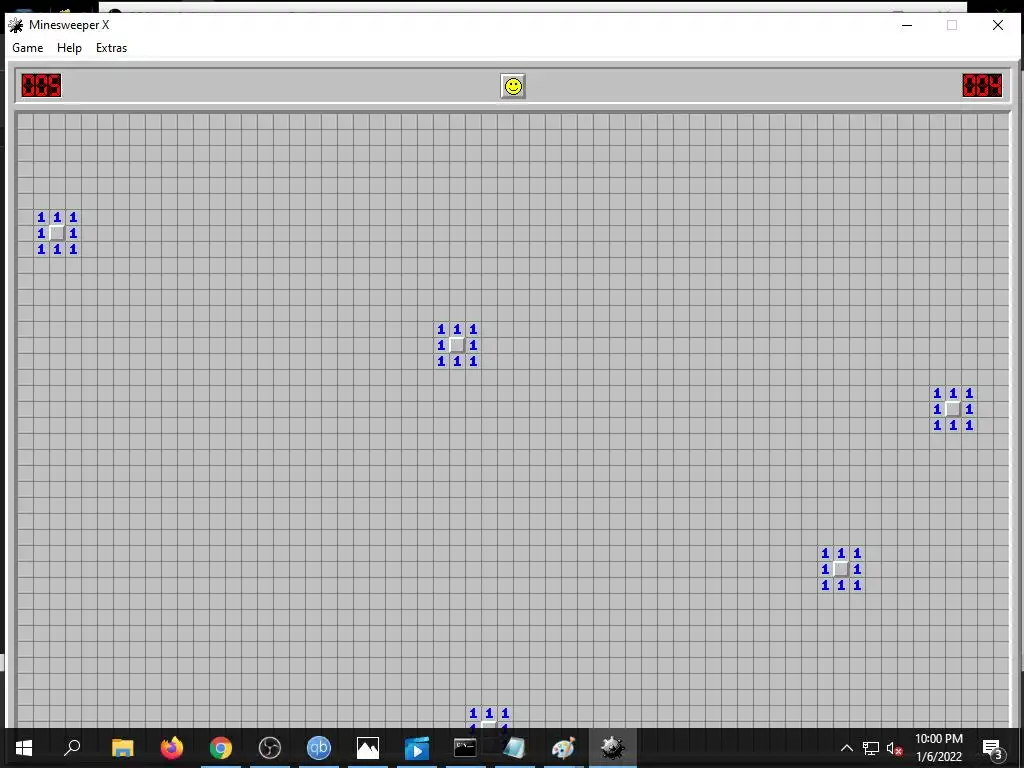Viewport: 1024px width, 768px height.
Task: Open File Explorer from the taskbar
Action: click(122, 748)
